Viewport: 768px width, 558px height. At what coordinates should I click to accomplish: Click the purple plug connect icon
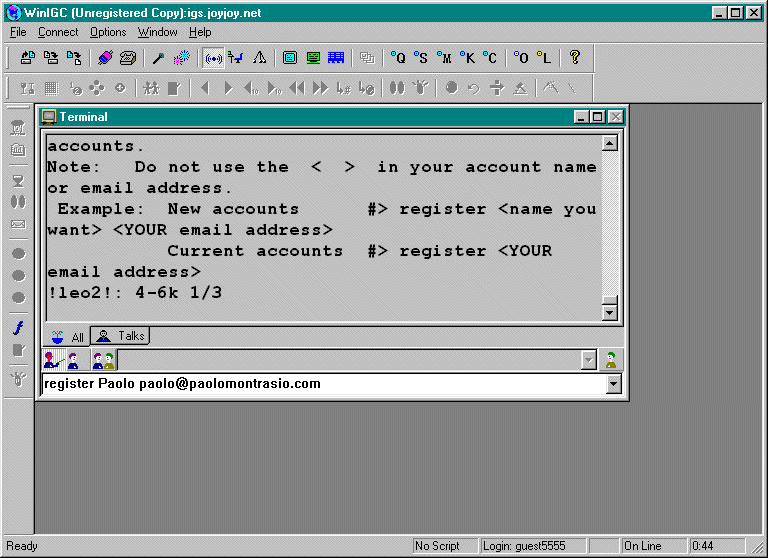(105, 58)
